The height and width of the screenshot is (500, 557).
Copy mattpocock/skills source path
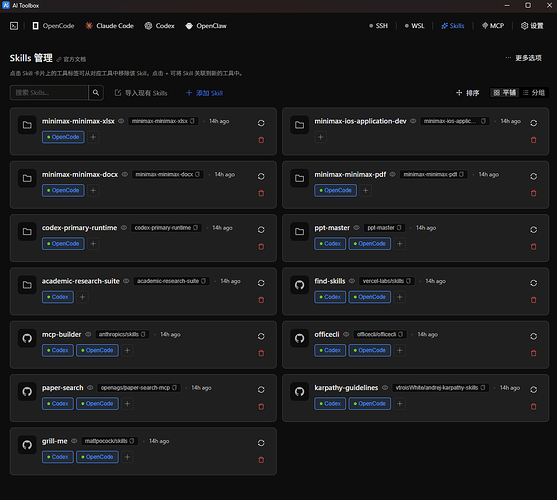tap(132, 441)
